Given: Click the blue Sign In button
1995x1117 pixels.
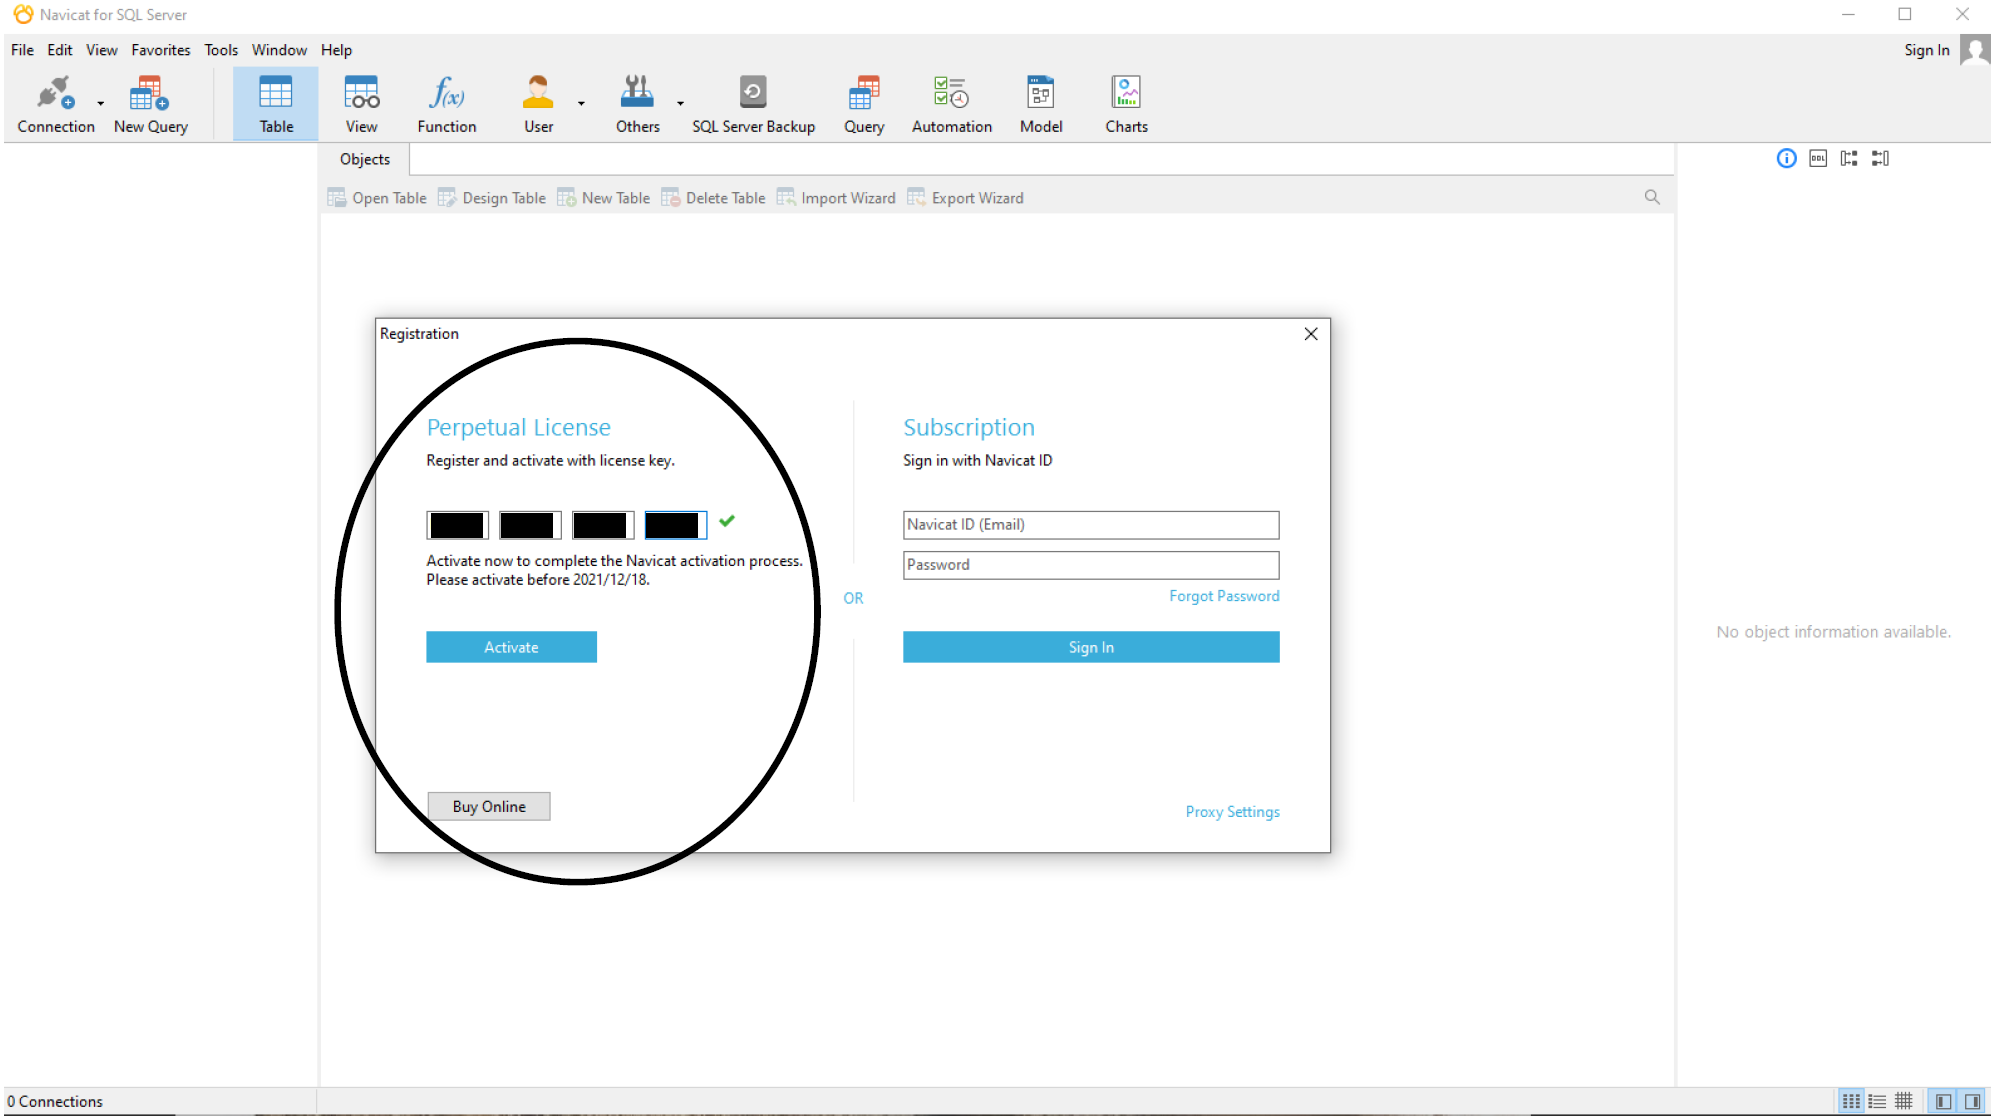Looking at the screenshot, I should tap(1091, 647).
